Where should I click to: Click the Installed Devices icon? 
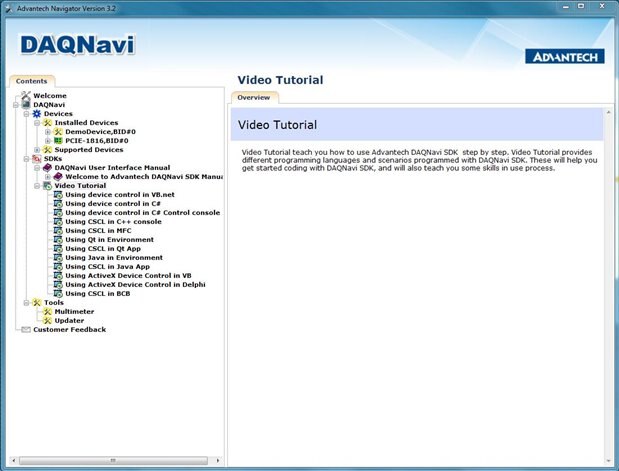click(47, 123)
